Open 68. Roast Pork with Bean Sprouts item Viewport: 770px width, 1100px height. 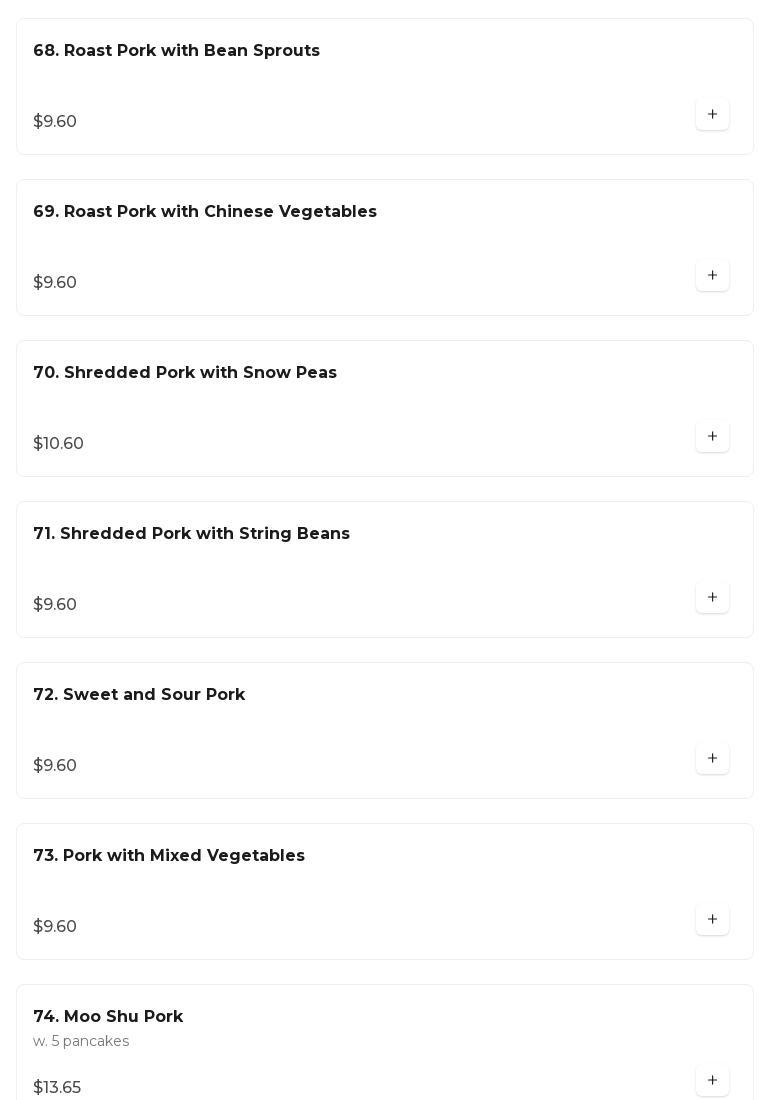tap(176, 51)
